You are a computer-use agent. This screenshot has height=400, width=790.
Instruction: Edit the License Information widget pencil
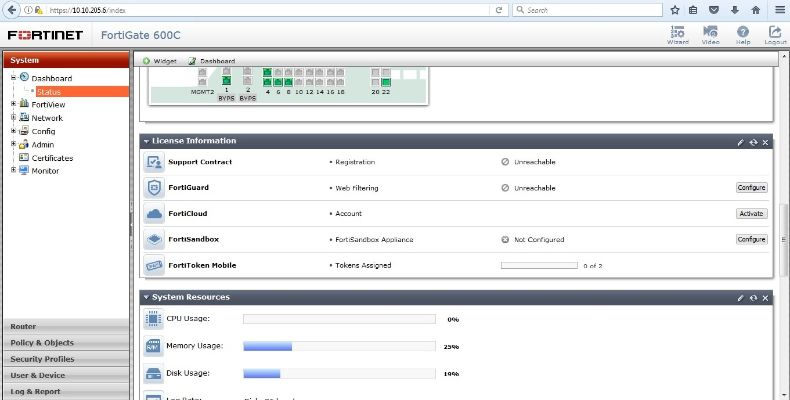tap(740, 142)
